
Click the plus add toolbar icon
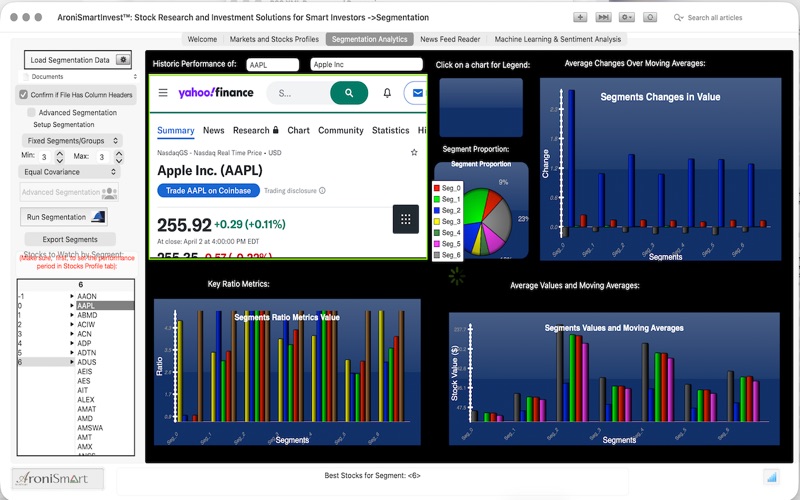(x=580, y=17)
